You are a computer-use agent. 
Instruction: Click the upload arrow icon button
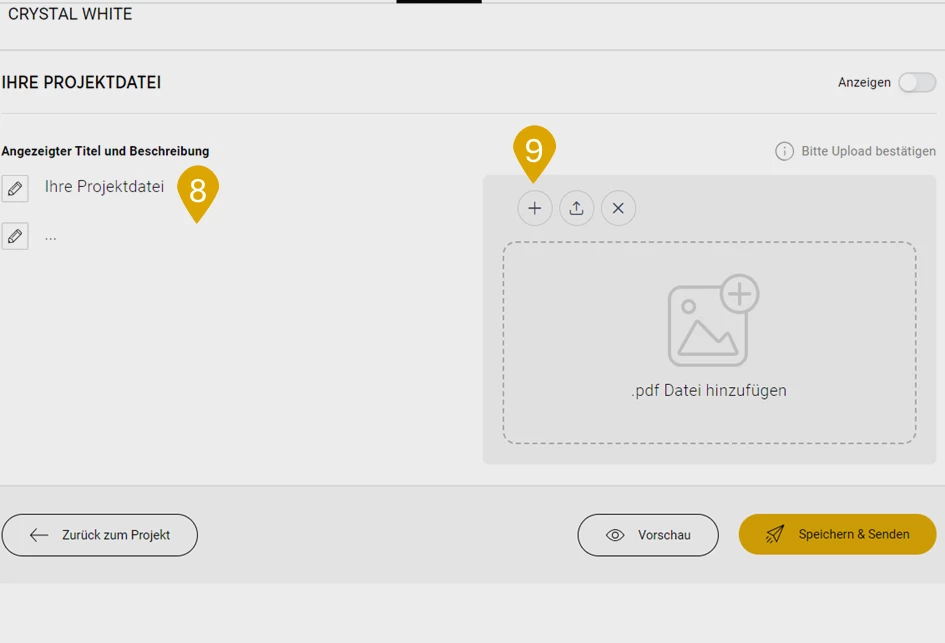(x=577, y=208)
